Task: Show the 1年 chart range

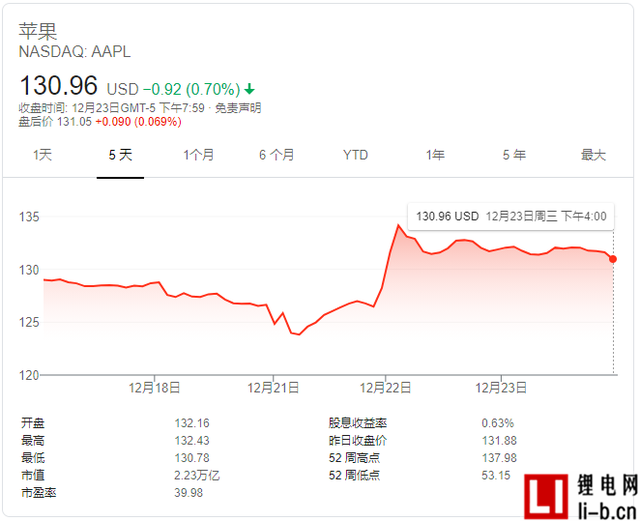Action: coord(435,155)
